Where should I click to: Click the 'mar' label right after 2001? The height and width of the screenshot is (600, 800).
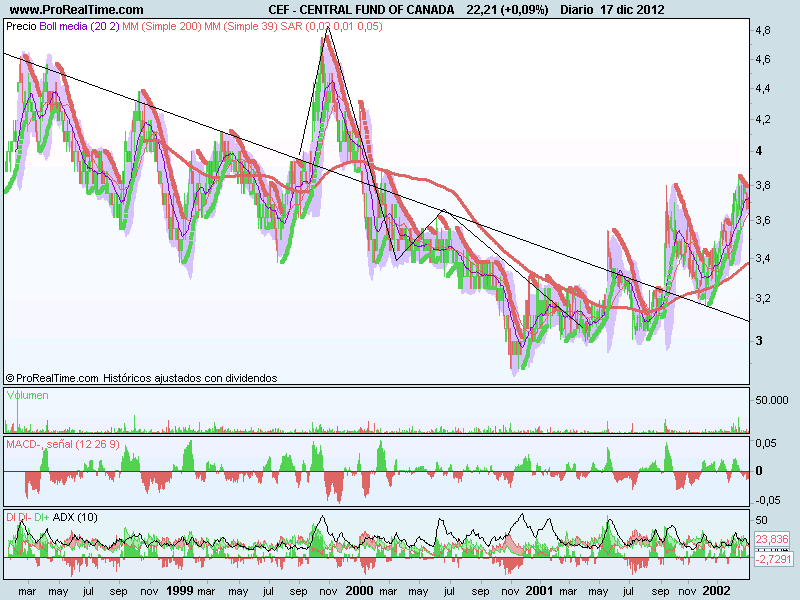click(568, 591)
